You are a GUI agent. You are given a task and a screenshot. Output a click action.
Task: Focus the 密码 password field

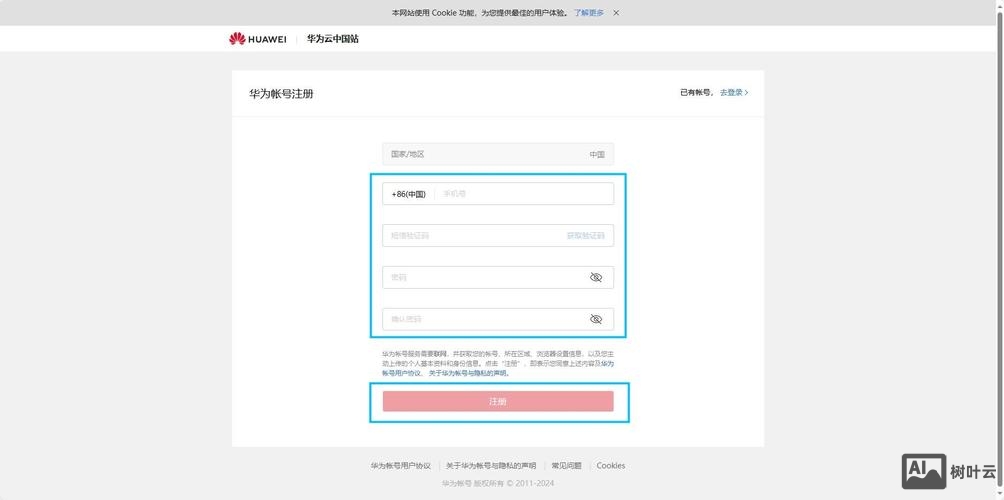tap(498, 277)
